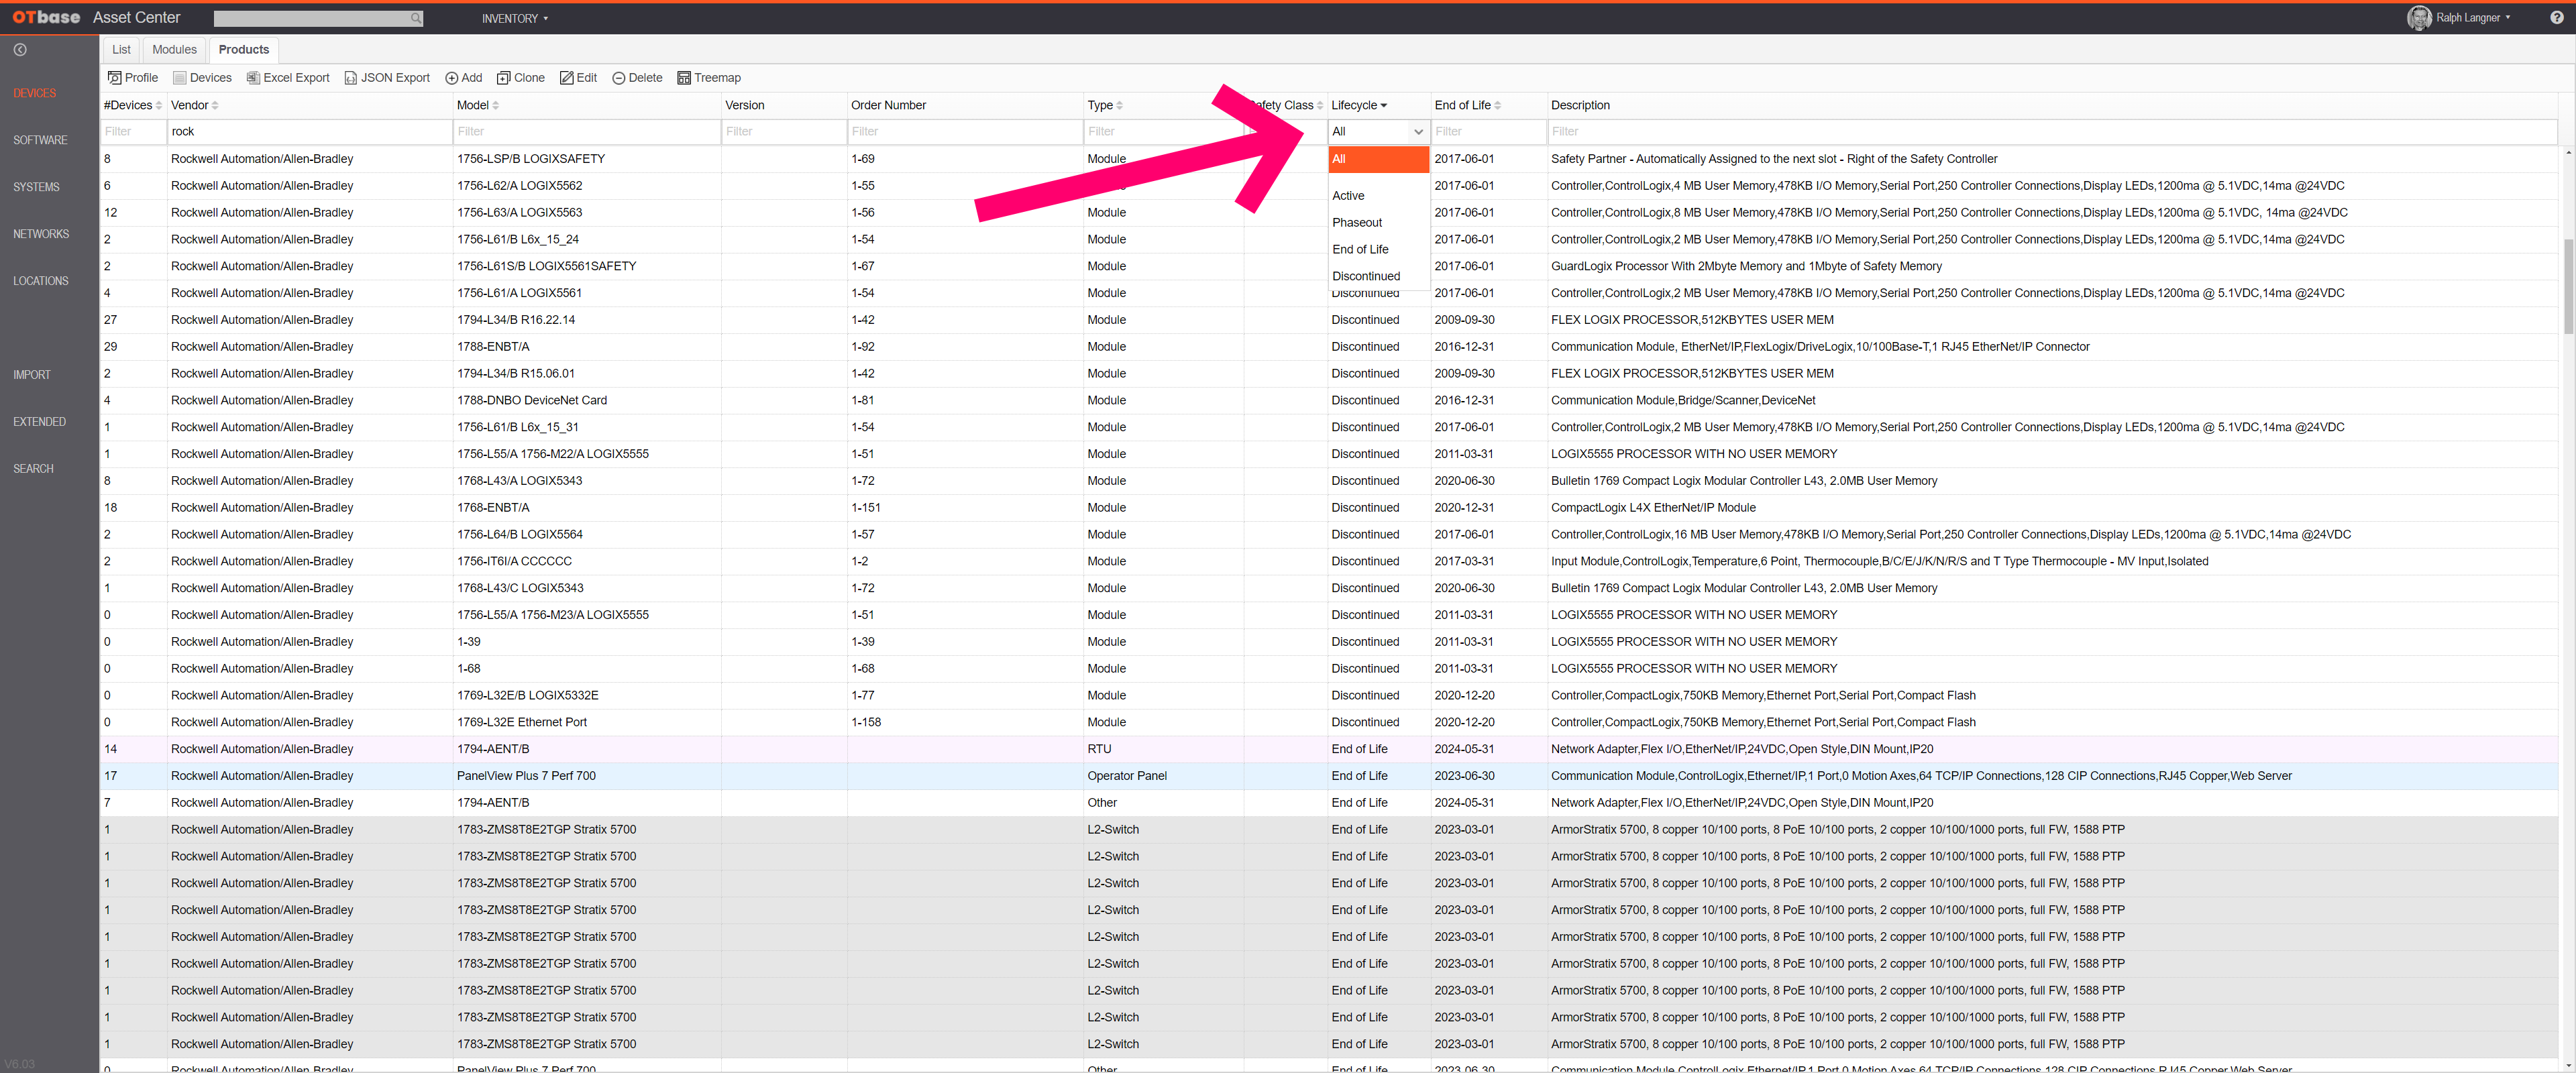
Task: Open the help question mark icon
Action: click(2556, 17)
